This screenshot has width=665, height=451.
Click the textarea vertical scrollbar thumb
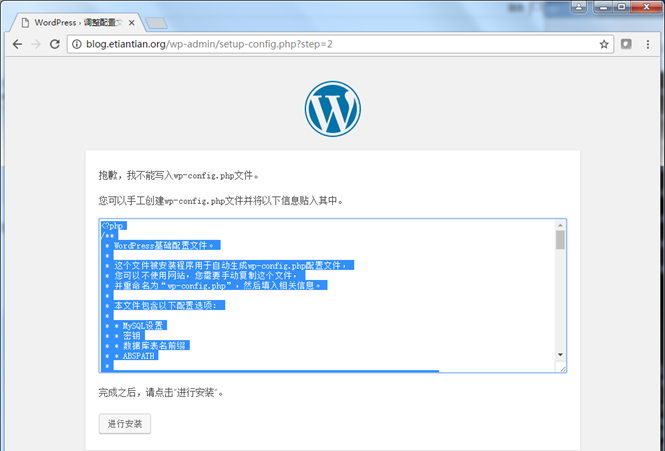(x=560, y=240)
